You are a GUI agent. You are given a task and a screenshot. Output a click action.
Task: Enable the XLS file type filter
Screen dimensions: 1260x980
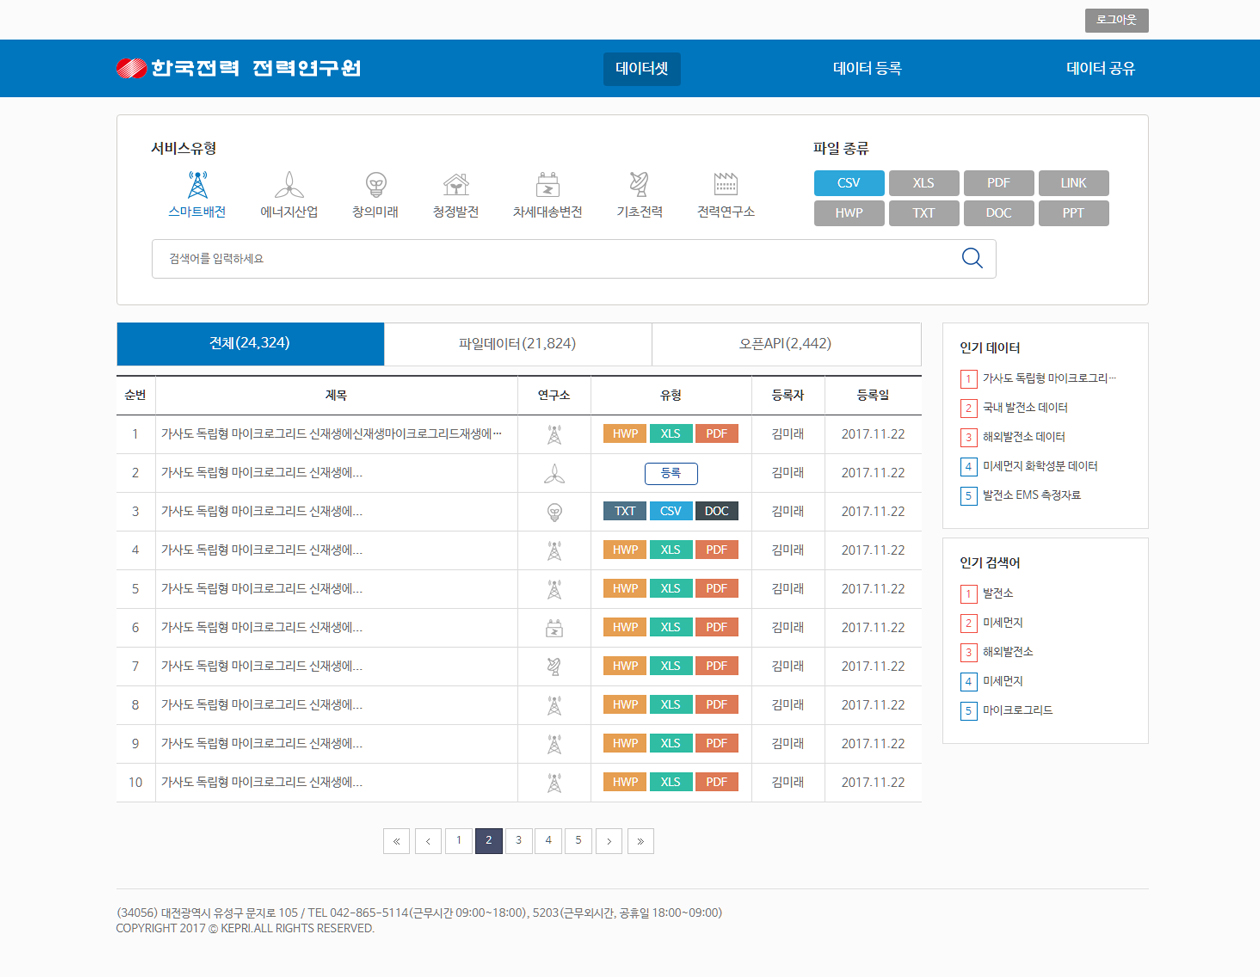pos(924,183)
